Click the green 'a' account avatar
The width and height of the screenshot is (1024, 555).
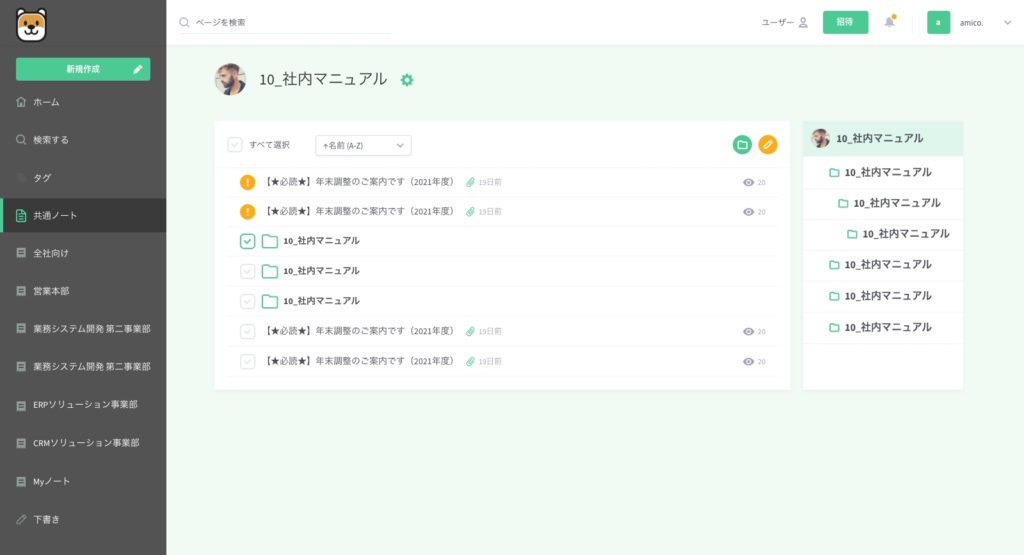tap(938, 22)
